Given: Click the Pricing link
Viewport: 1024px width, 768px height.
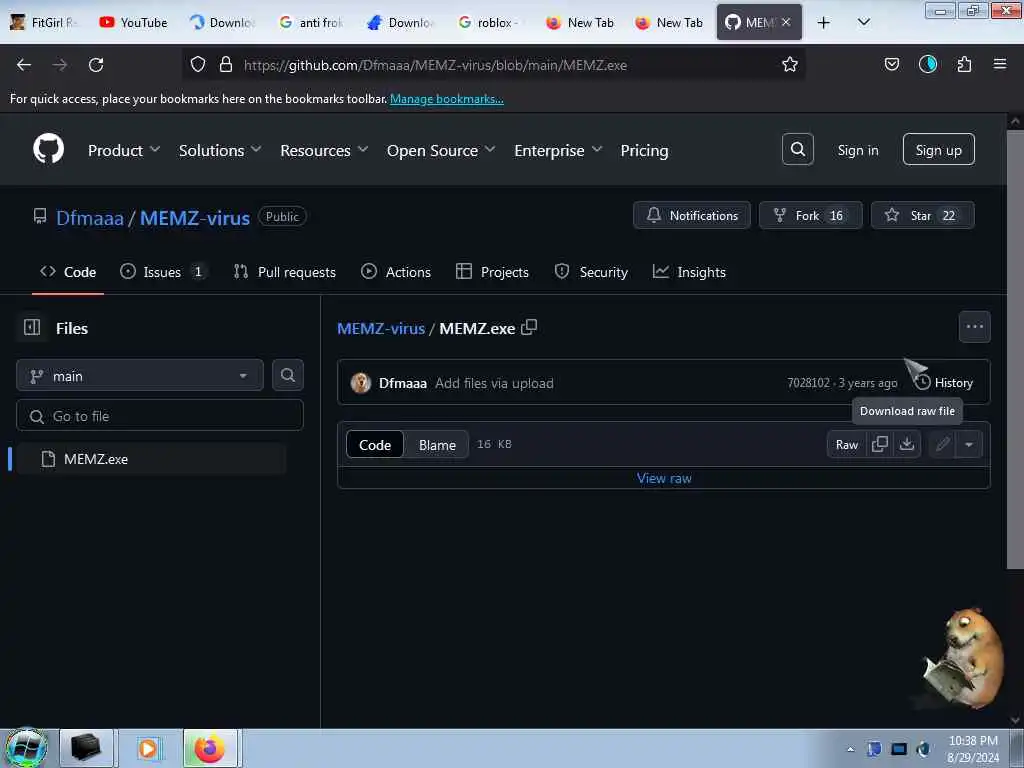Looking at the screenshot, I should [x=644, y=150].
